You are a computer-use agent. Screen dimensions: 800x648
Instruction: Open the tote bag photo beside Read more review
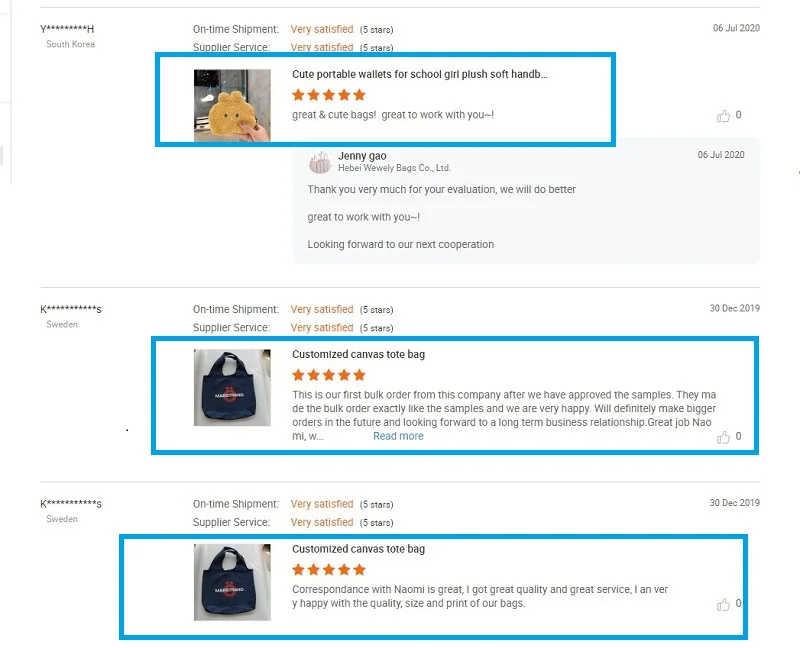point(232,387)
